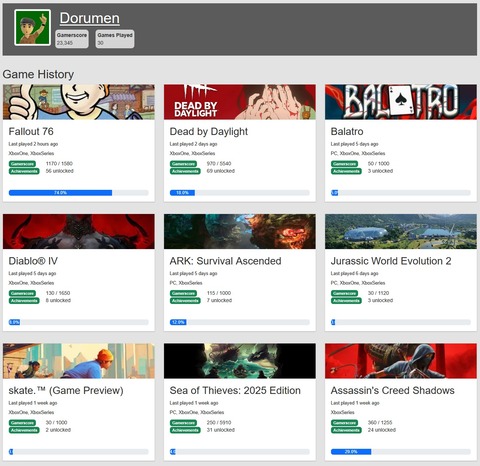Image resolution: width=480 pixels, height=466 pixels.
Task: Click the Gamerscore badge under skate.
Action: [x=22, y=423]
